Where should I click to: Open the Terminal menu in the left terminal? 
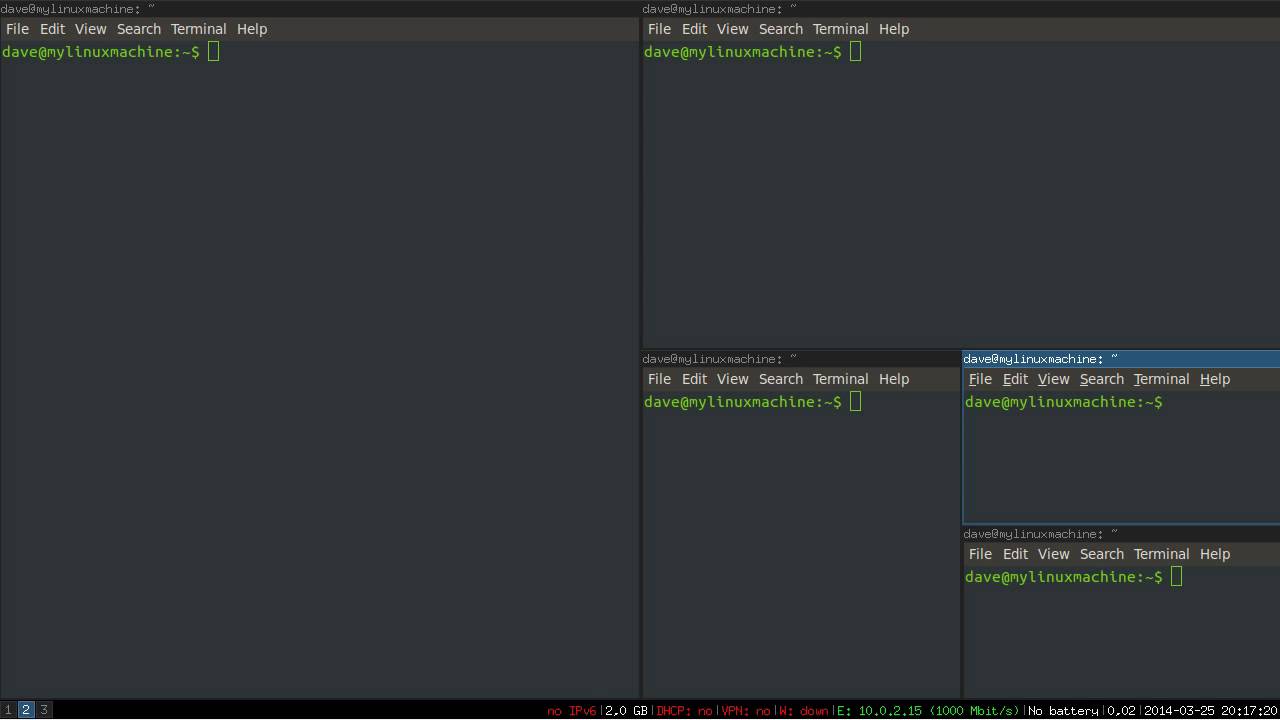pos(198,28)
